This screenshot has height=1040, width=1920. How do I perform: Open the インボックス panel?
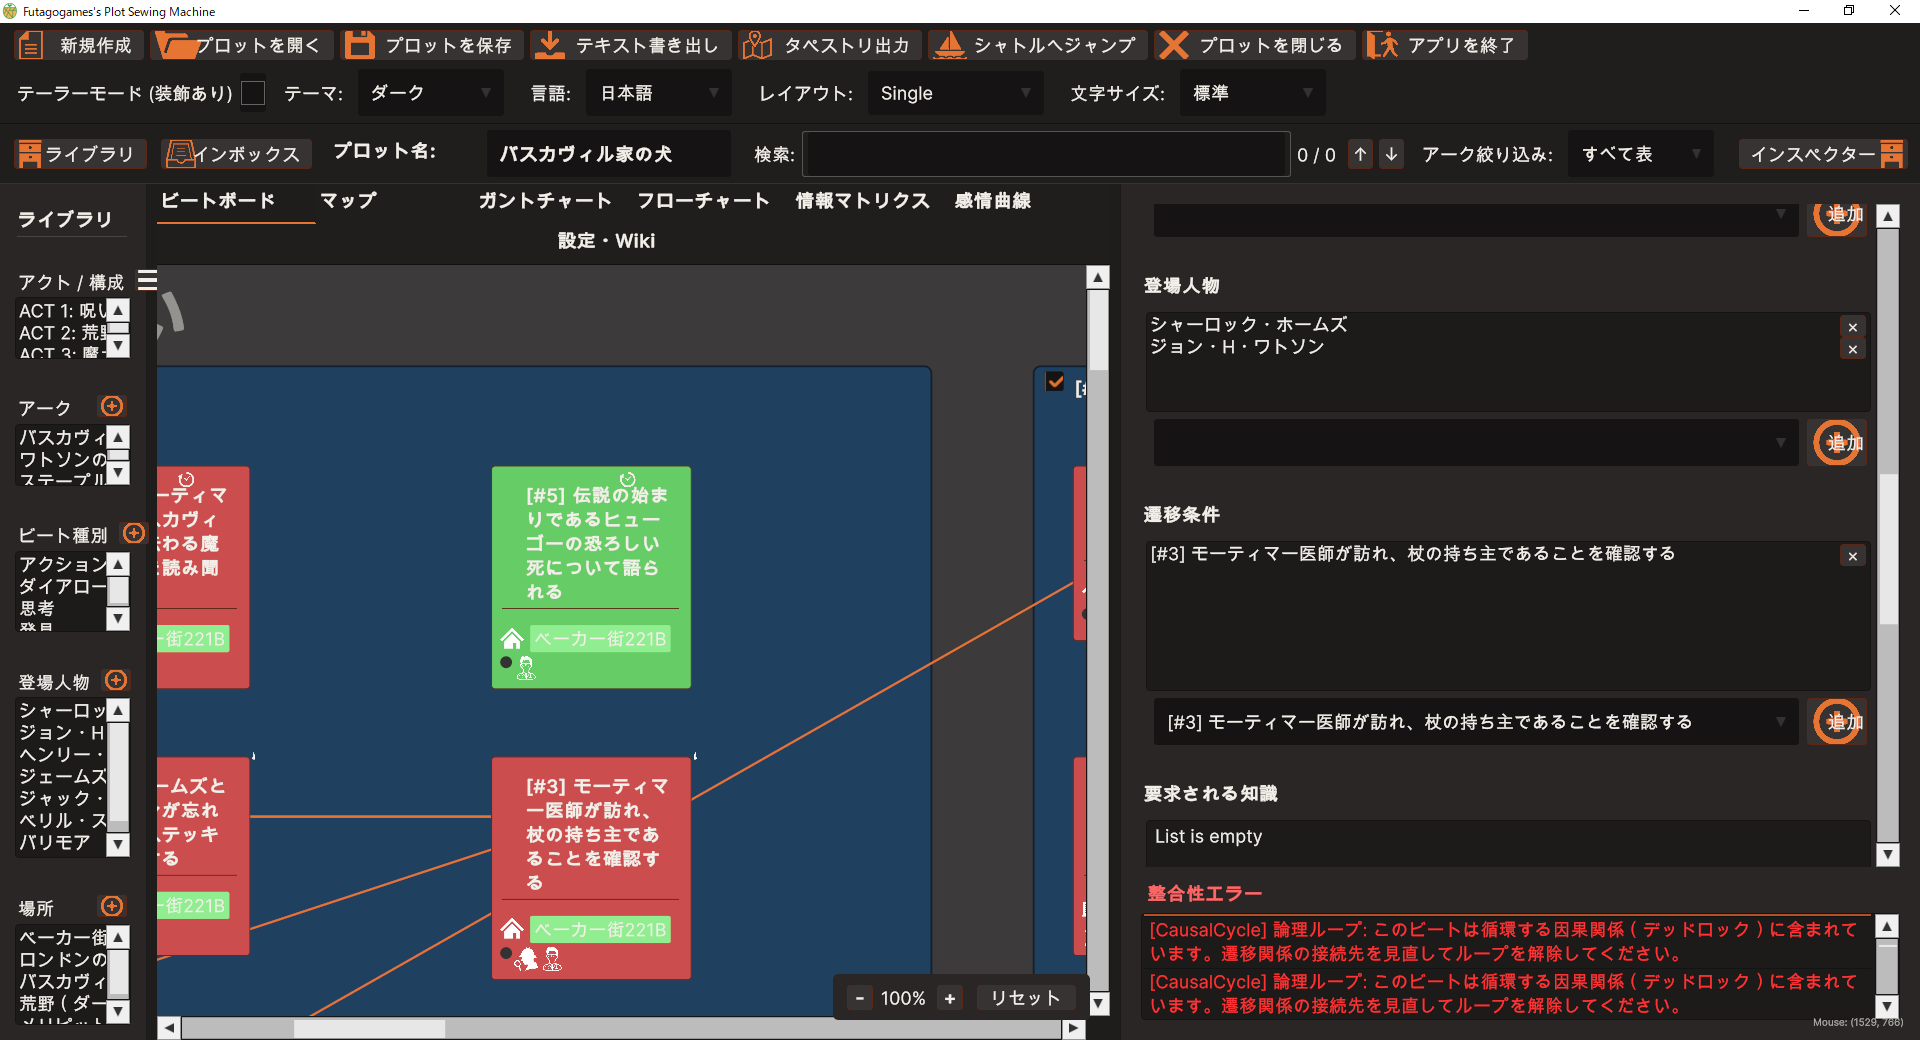236,154
